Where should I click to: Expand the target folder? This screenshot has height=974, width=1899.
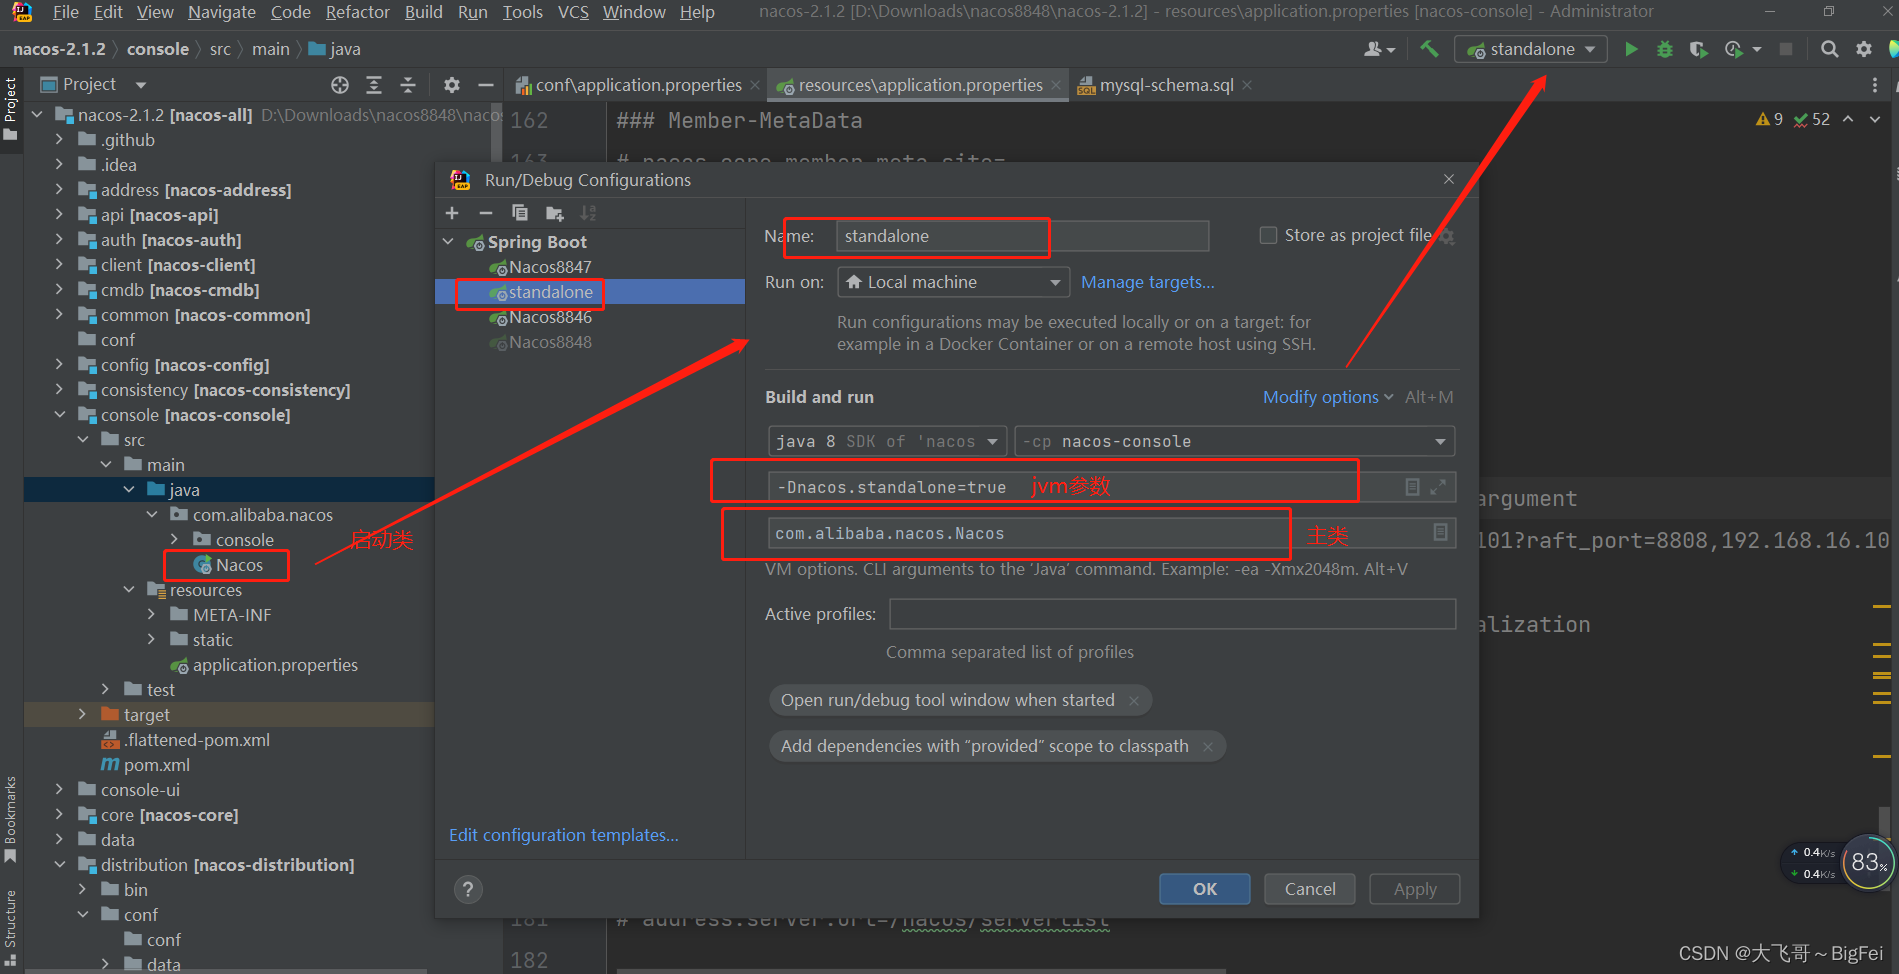tap(82, 715)
